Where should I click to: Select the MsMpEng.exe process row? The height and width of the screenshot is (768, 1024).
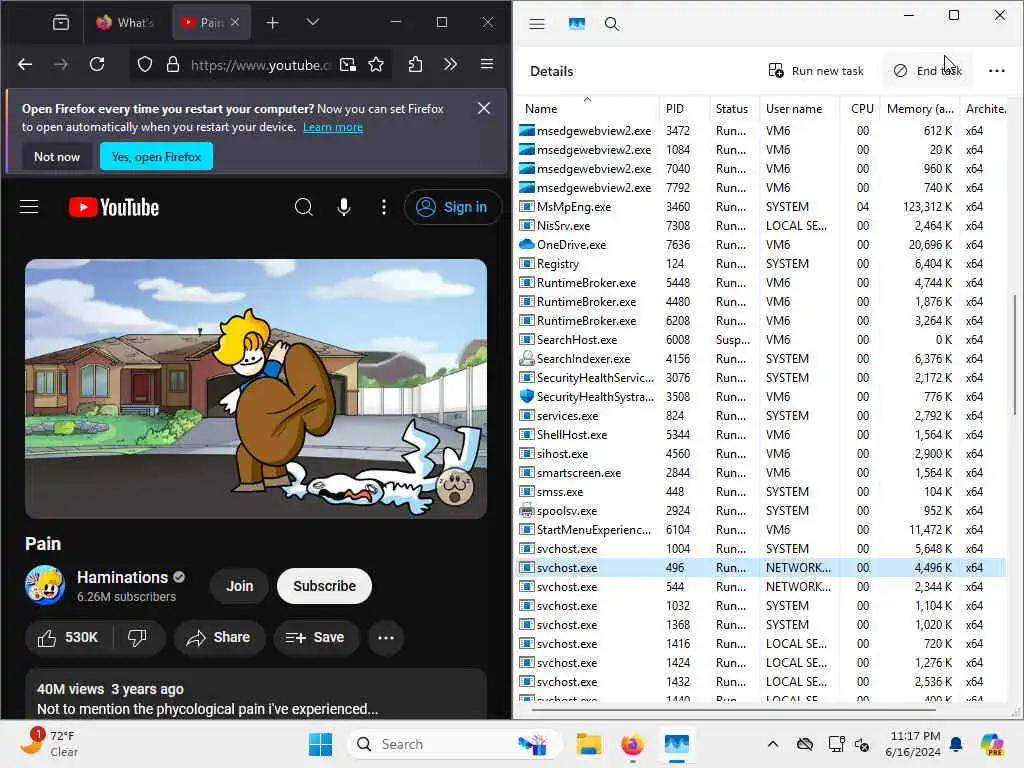pyautogui.click(x=761, y=207)
